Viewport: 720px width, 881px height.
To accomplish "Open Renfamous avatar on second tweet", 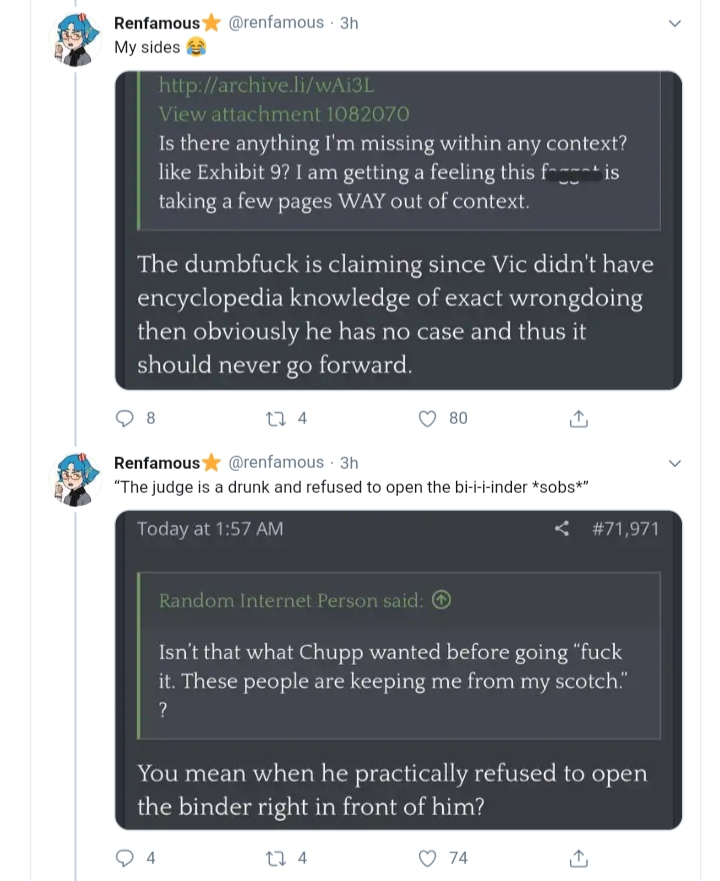I will tap(76, 479).
